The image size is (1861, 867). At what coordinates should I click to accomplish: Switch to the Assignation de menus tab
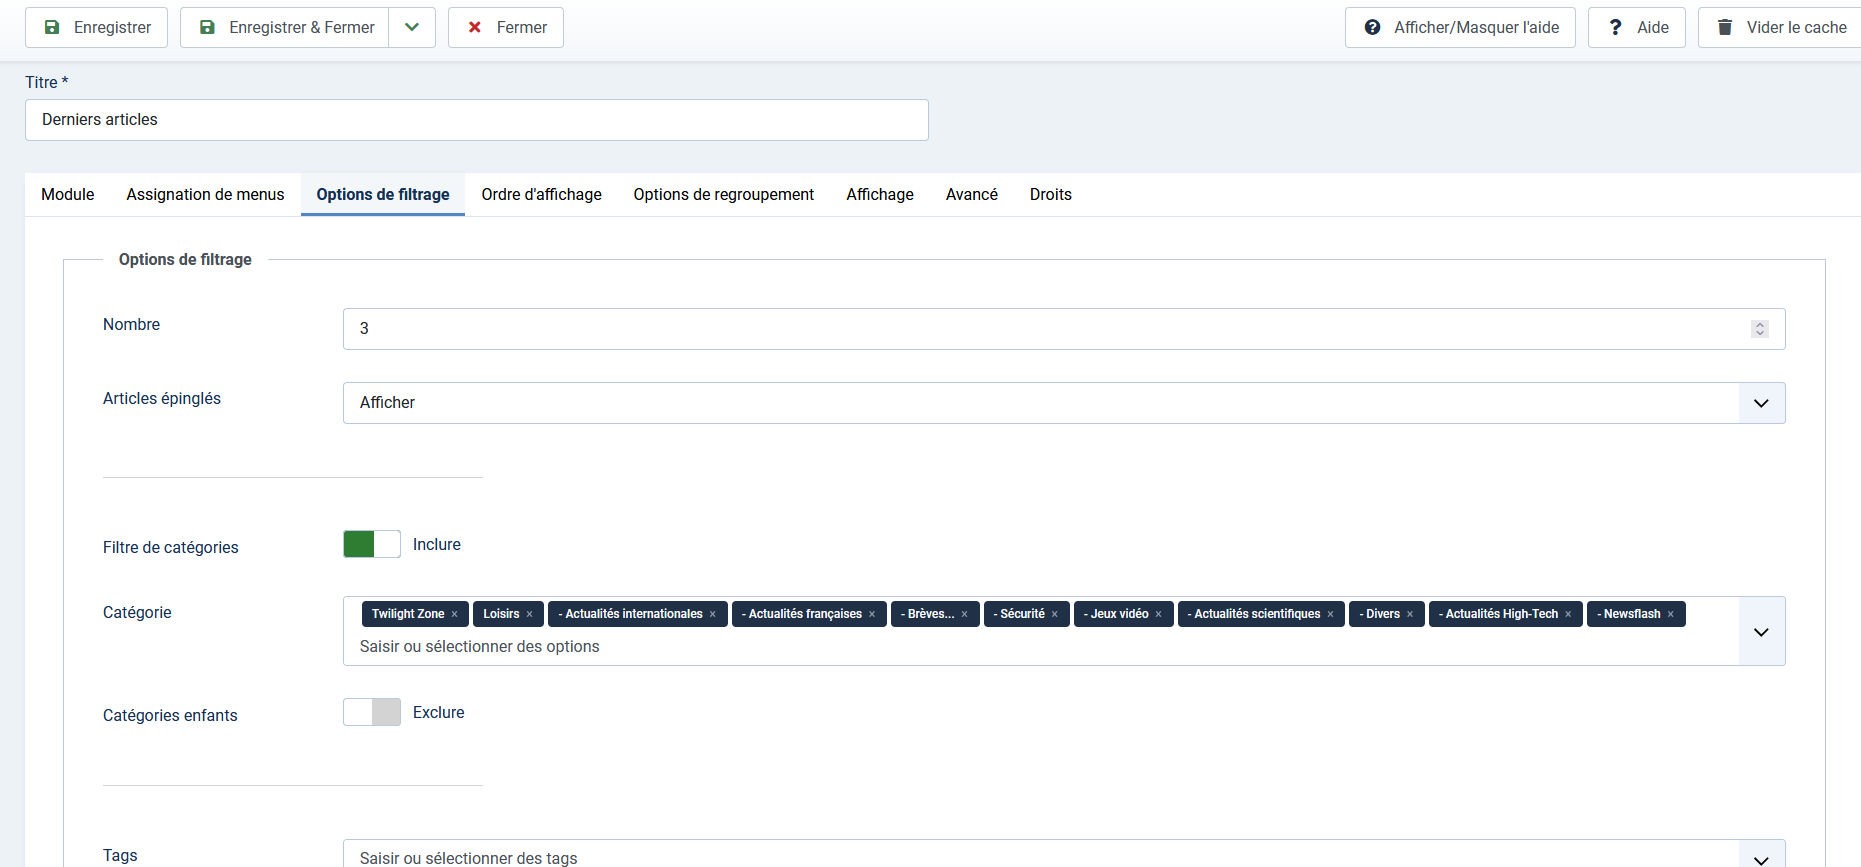(205, 194)
